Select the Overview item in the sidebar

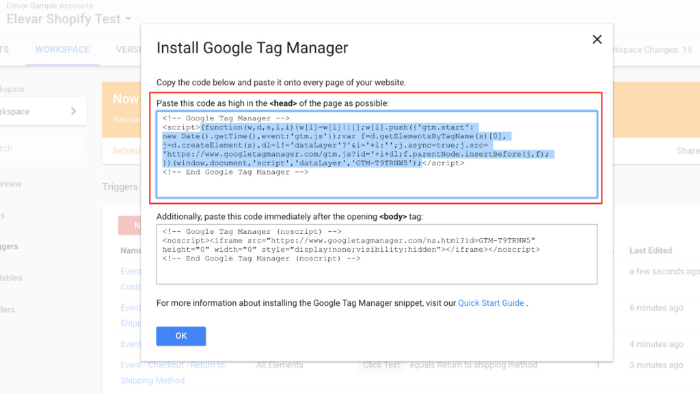click(x=11, y=184)
